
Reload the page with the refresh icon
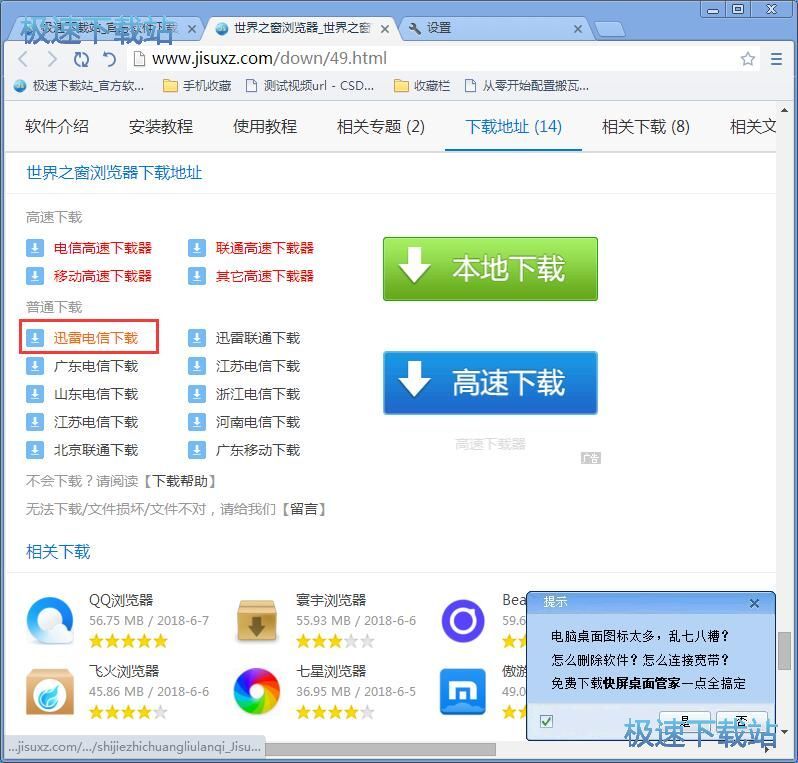(81, 59)
